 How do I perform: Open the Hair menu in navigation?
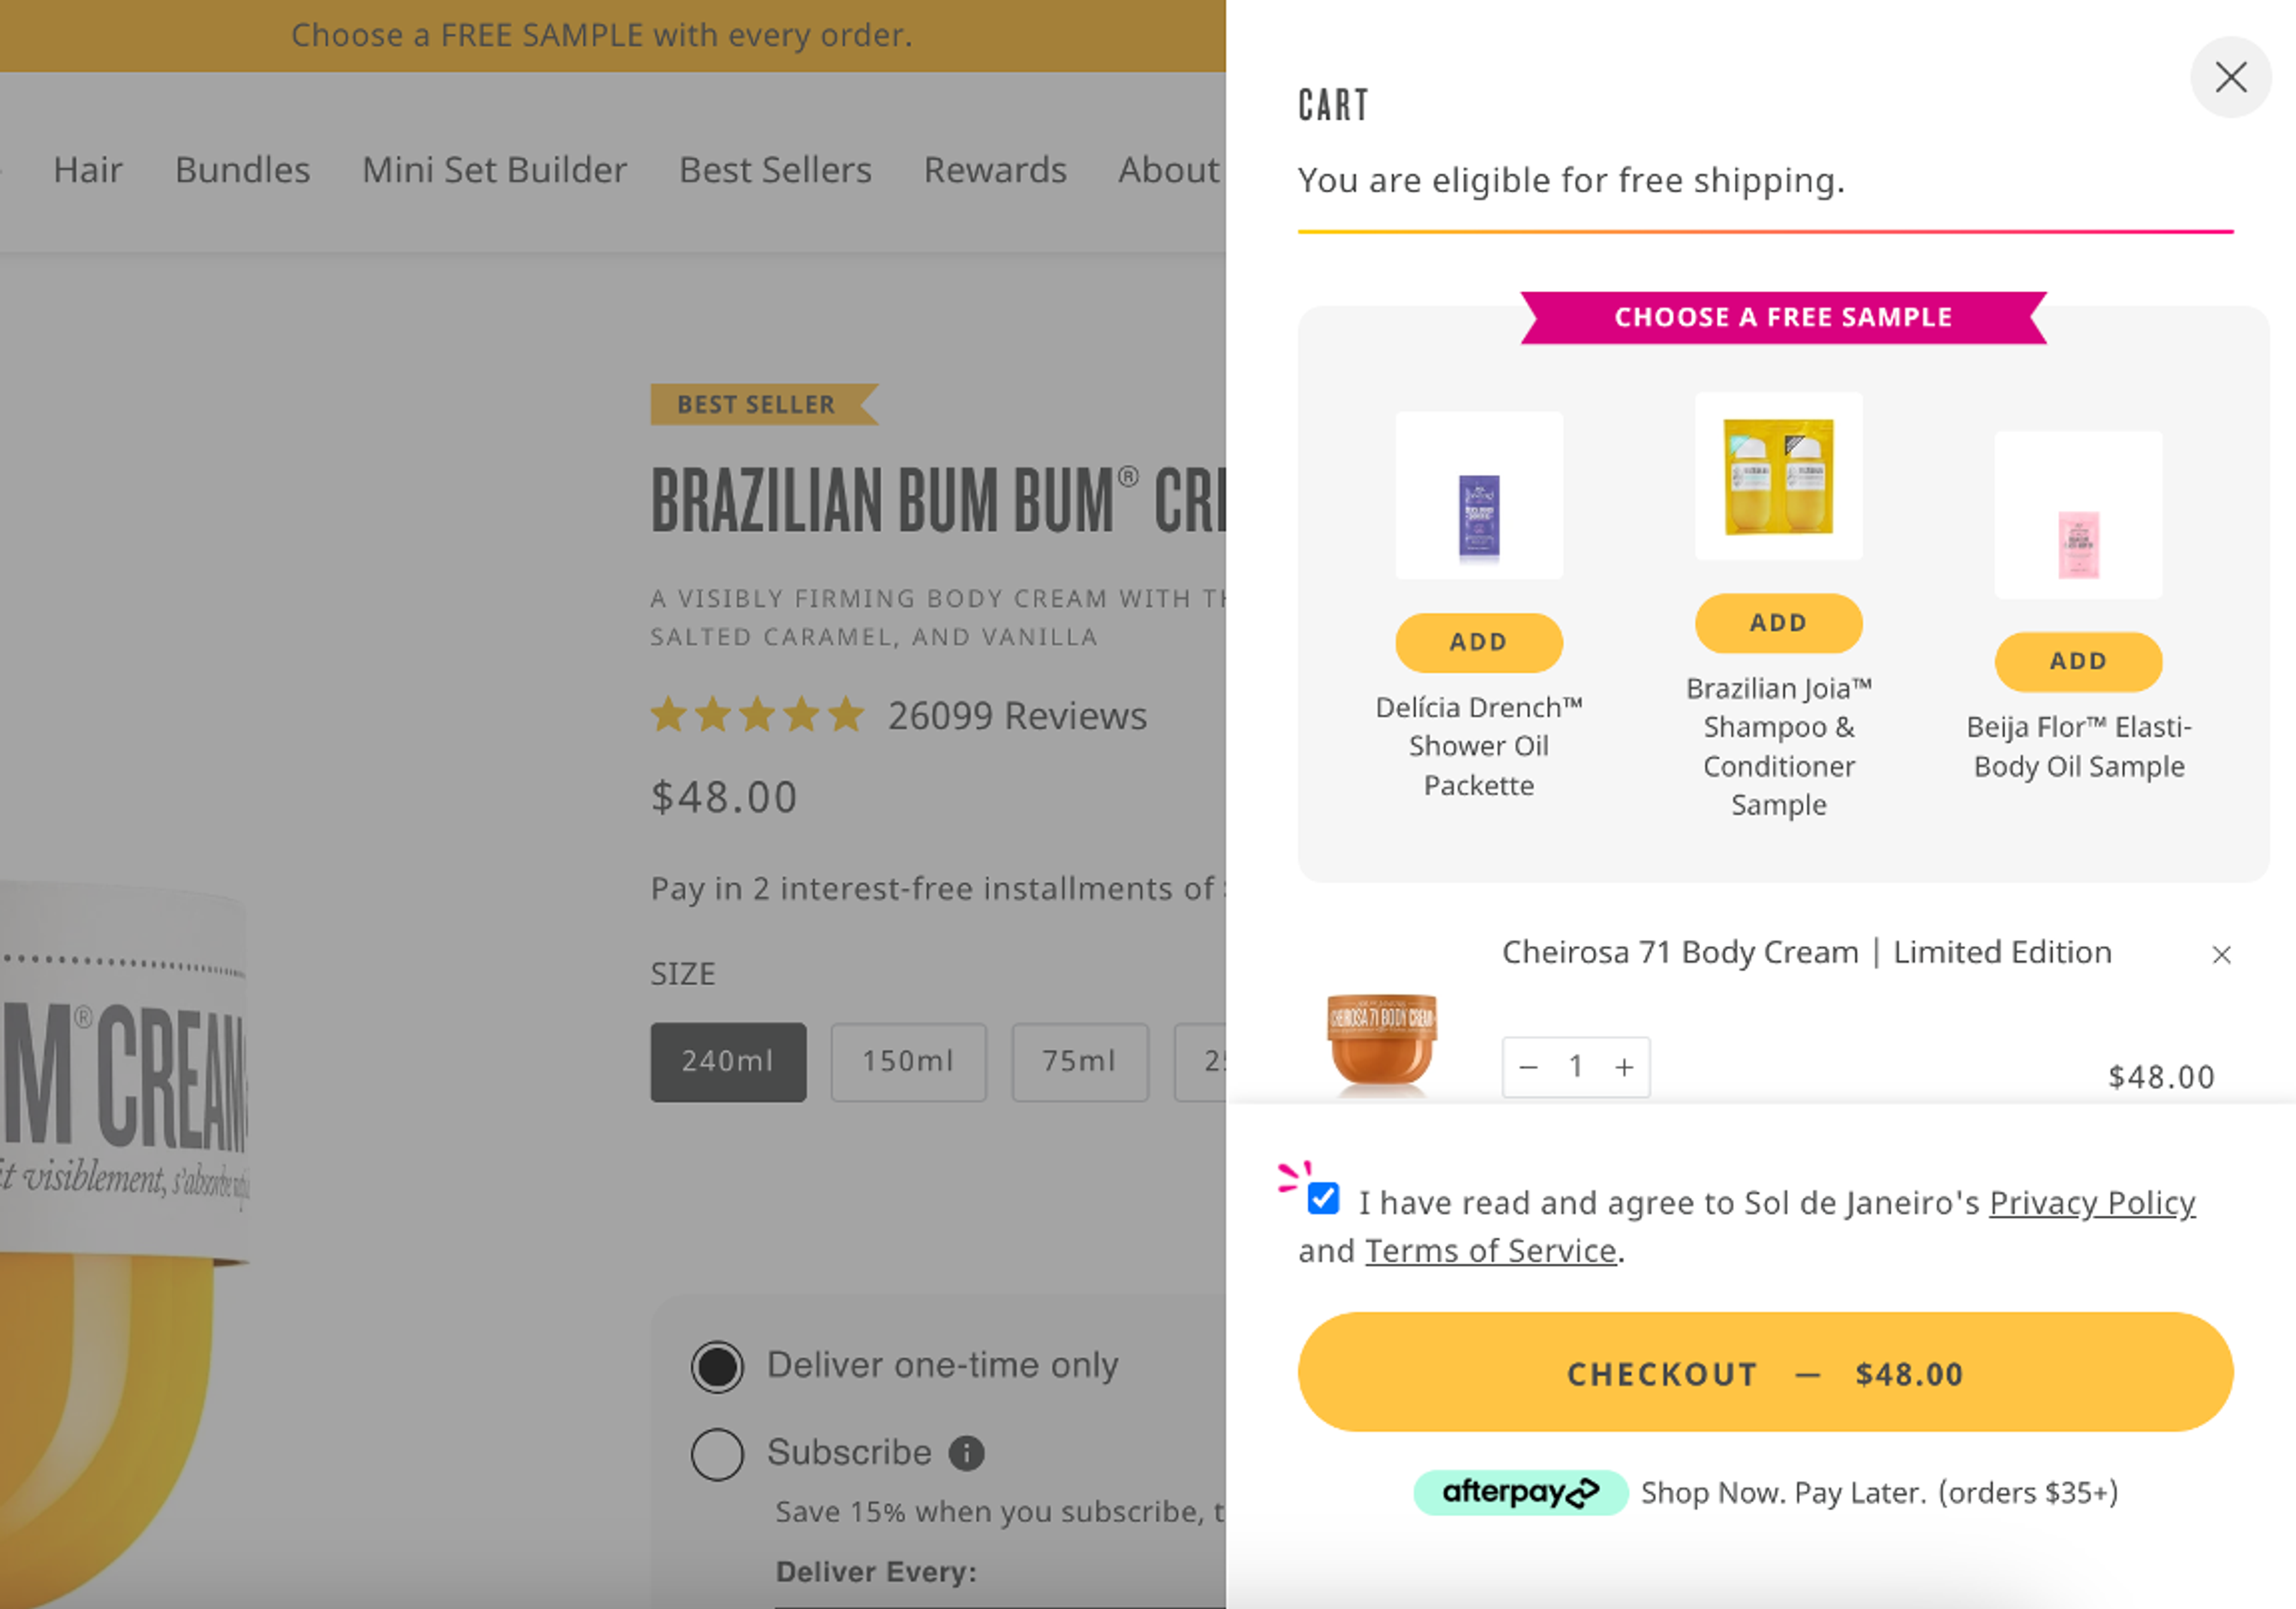click(88, 169)
